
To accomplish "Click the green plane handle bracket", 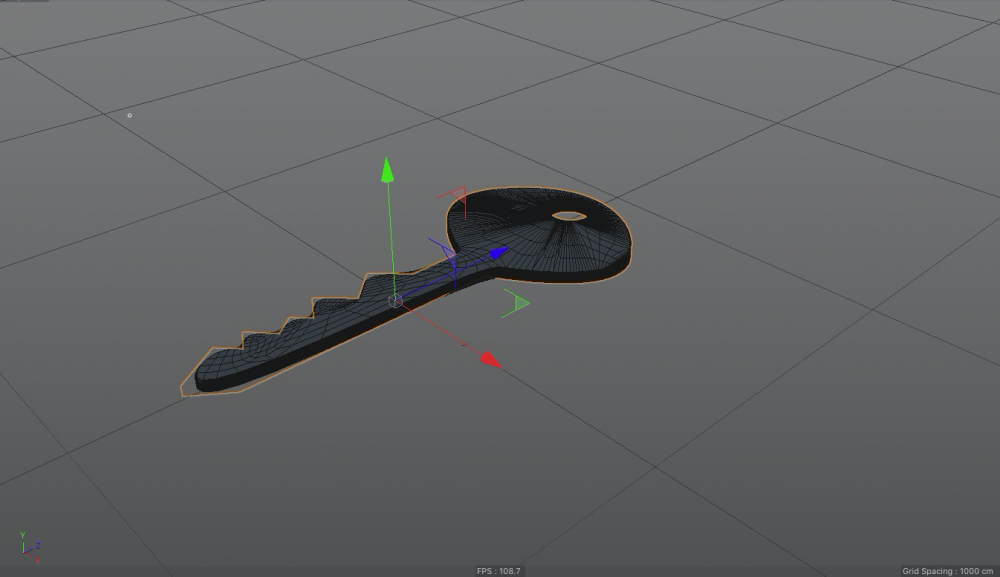I will (515, 303).
